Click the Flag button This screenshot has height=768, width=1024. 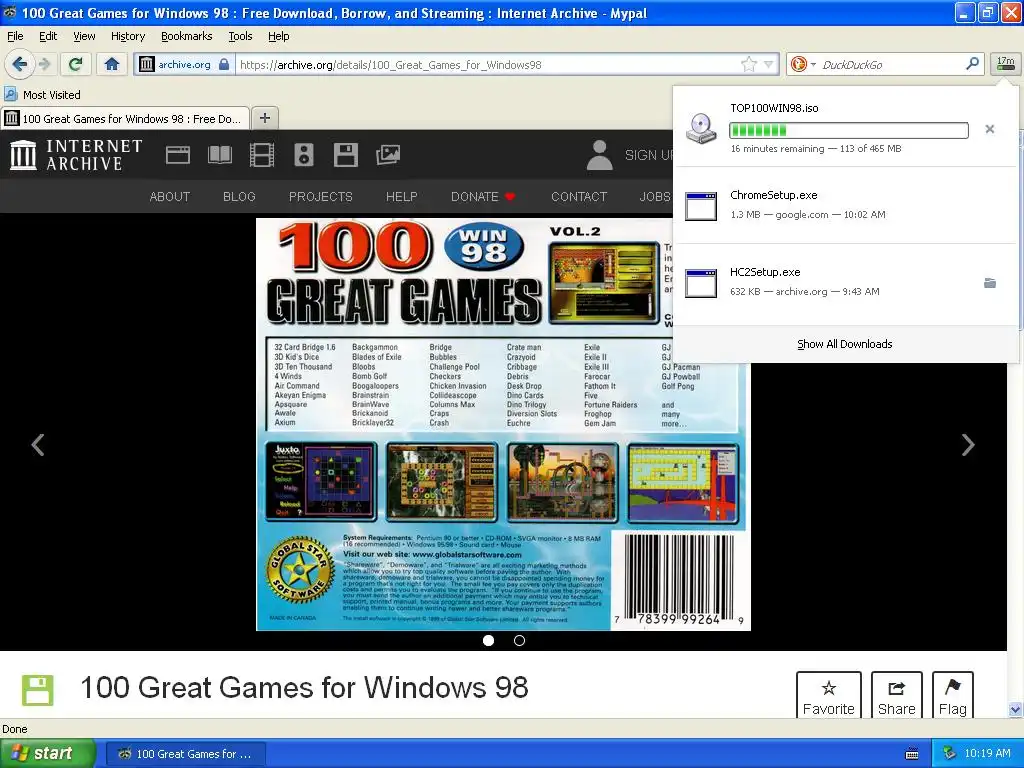(952, 696)
